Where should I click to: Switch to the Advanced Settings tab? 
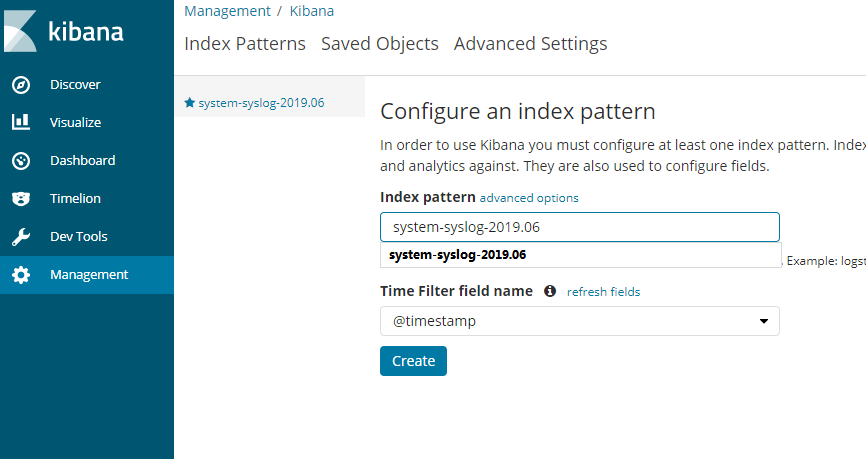tap(530, 44)
